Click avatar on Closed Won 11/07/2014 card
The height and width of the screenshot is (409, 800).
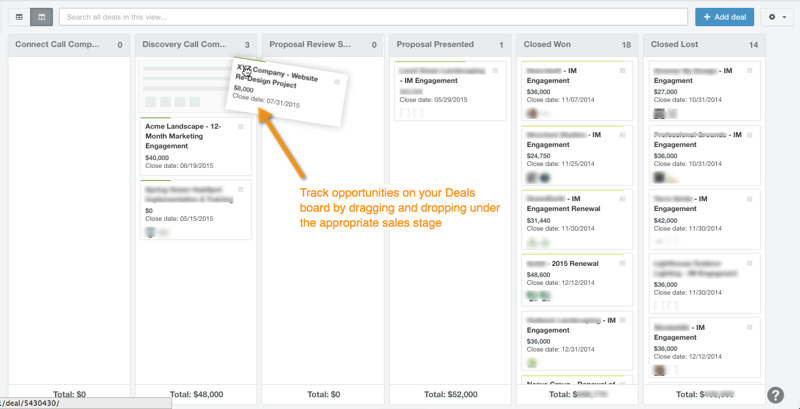[x=533, y=113]
